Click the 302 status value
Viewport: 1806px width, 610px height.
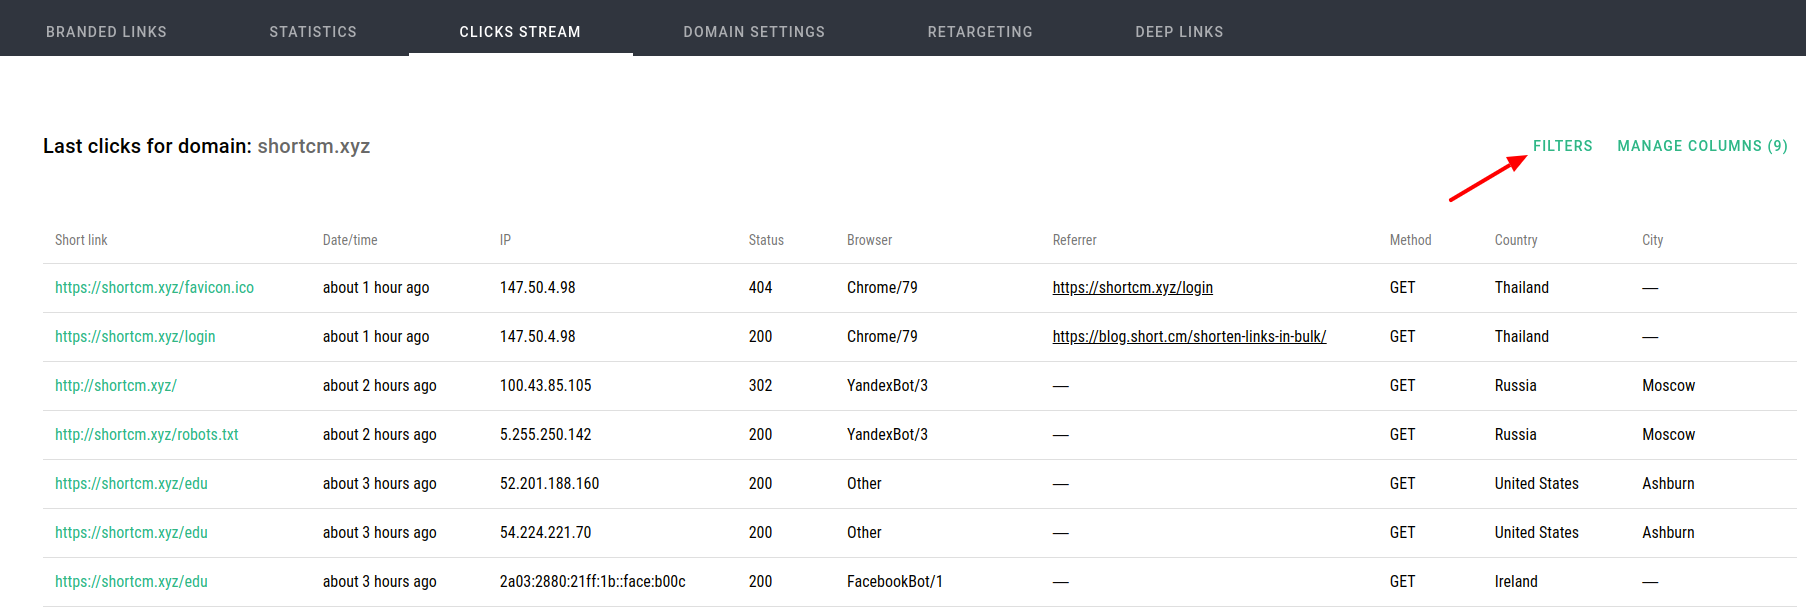760,386
